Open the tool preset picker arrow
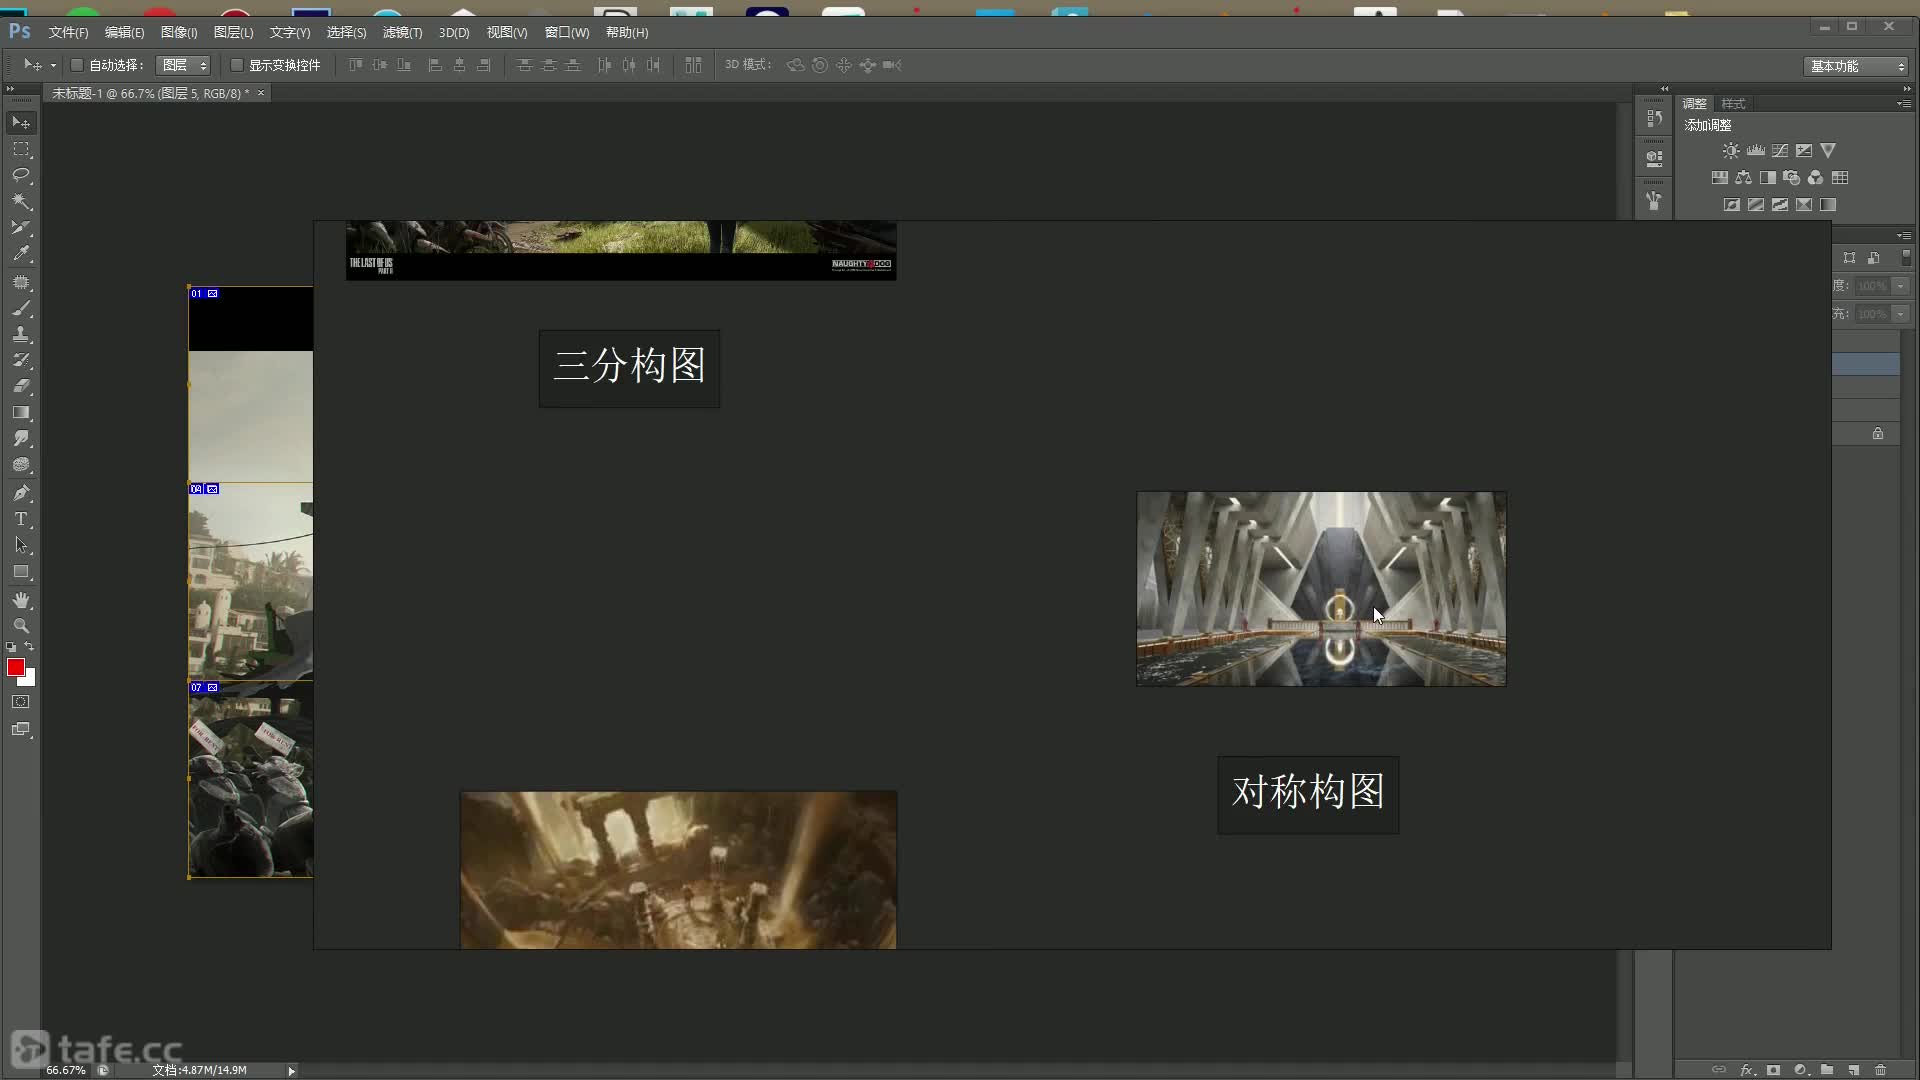This screenshot has height=1080, width=1920. coord(53,66)
